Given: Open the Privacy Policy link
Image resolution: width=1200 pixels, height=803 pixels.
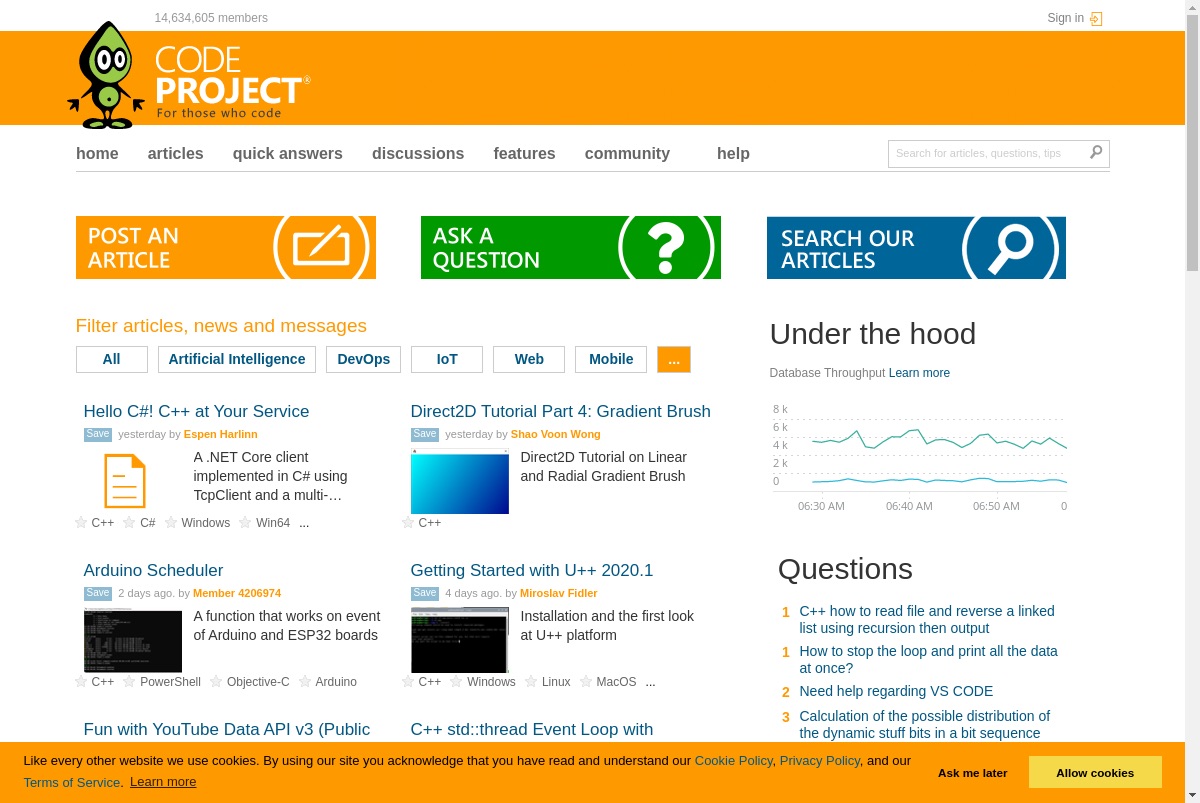Looking at the screenshot, I should point(820,760).
